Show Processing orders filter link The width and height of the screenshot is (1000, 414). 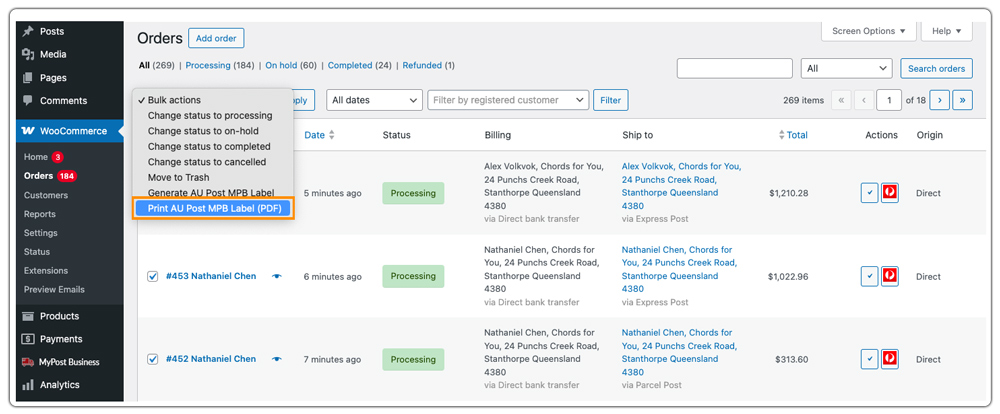(208, 65)
